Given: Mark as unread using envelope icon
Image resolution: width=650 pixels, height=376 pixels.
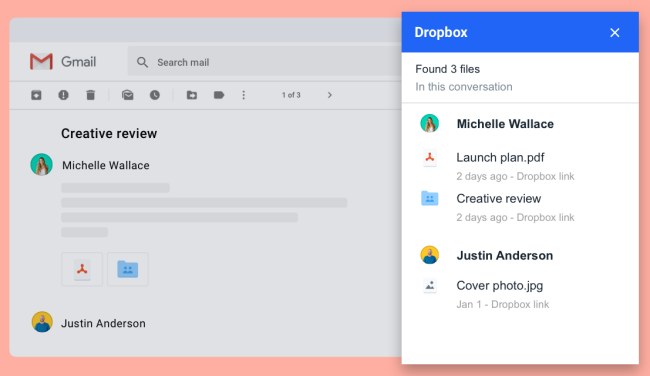Looking at the screenshot, I should [128, 95].
